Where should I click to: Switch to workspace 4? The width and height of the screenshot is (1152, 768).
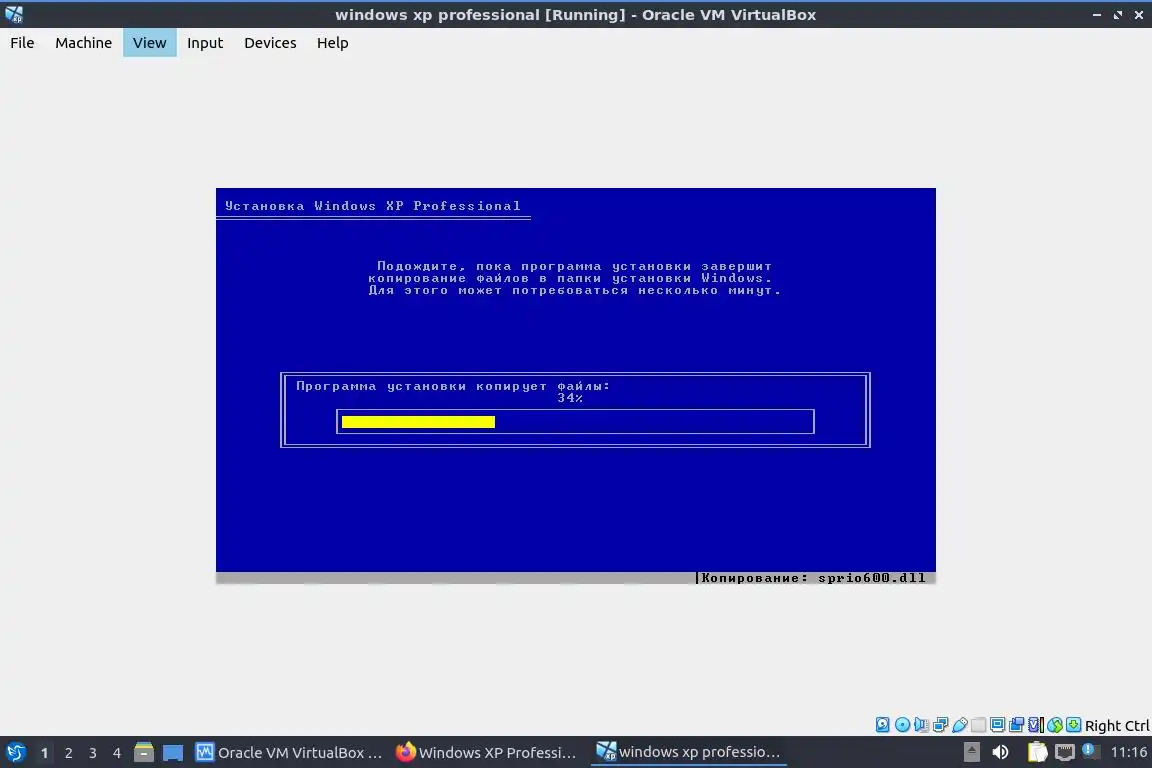pos(117,753)
